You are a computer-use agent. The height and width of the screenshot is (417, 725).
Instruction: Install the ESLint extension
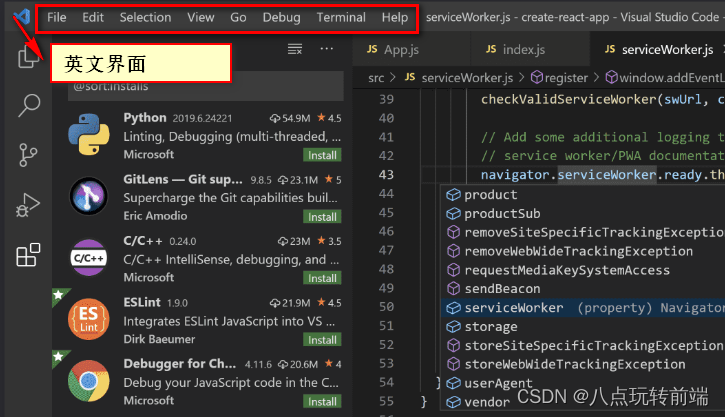click(x=322, y=340)
